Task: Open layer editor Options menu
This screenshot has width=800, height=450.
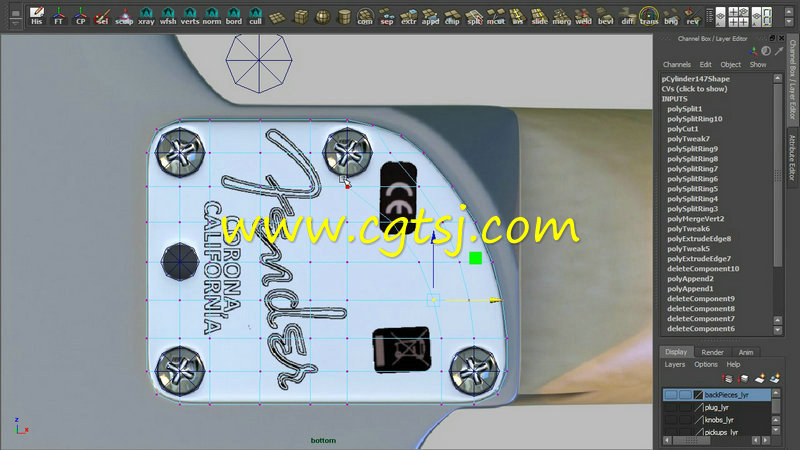Action: click(x=706, y=364)
